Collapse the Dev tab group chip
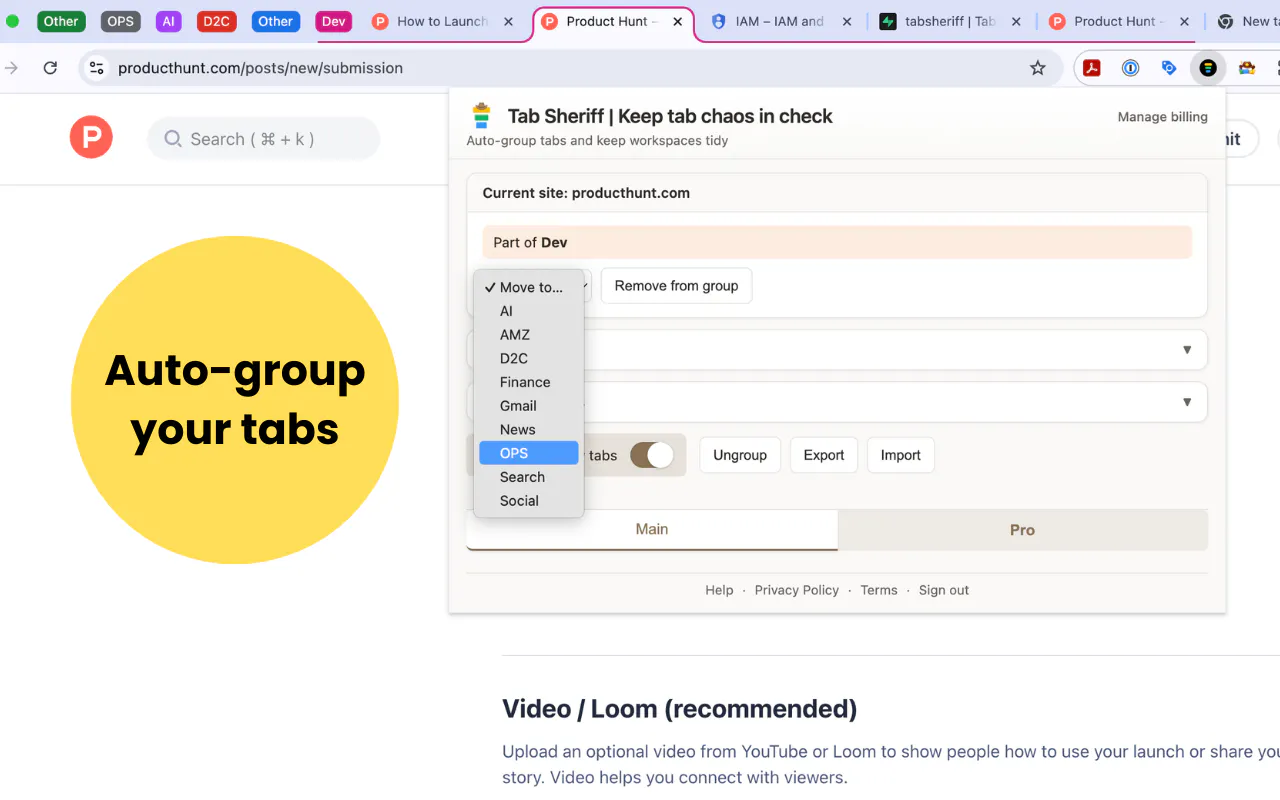The image size is (1280, 800). 333,21
